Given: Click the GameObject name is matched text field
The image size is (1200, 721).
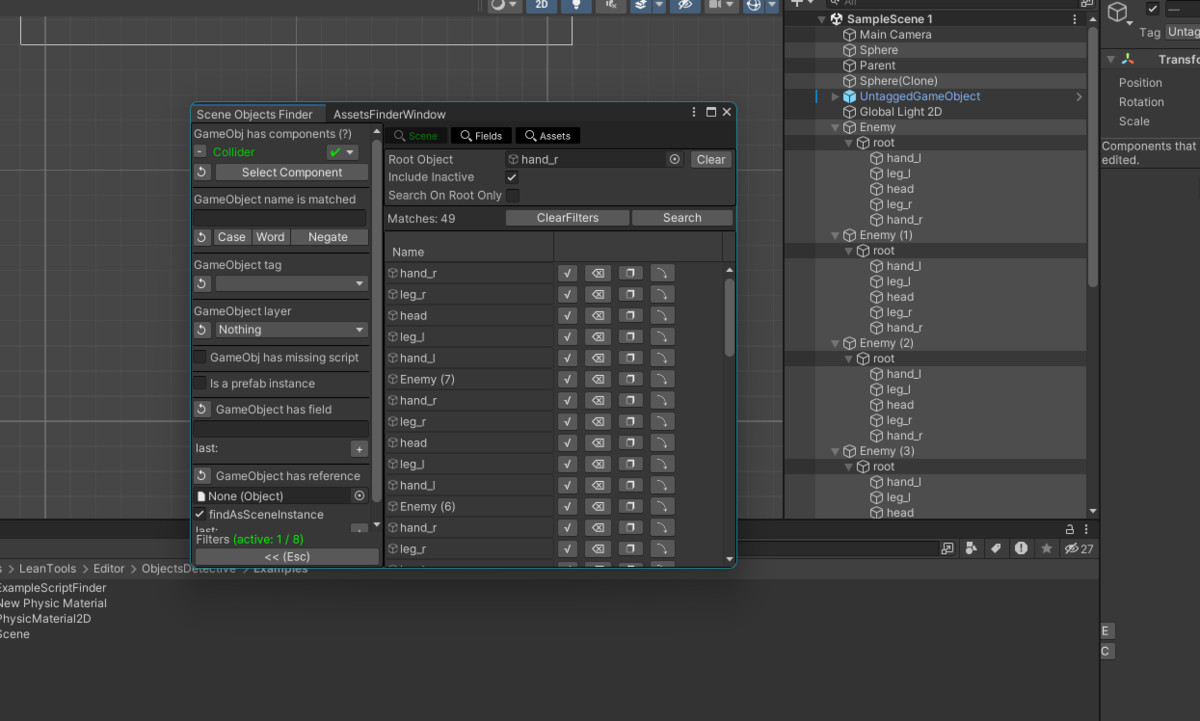Looking at the screenshot, I should point(280,217).
